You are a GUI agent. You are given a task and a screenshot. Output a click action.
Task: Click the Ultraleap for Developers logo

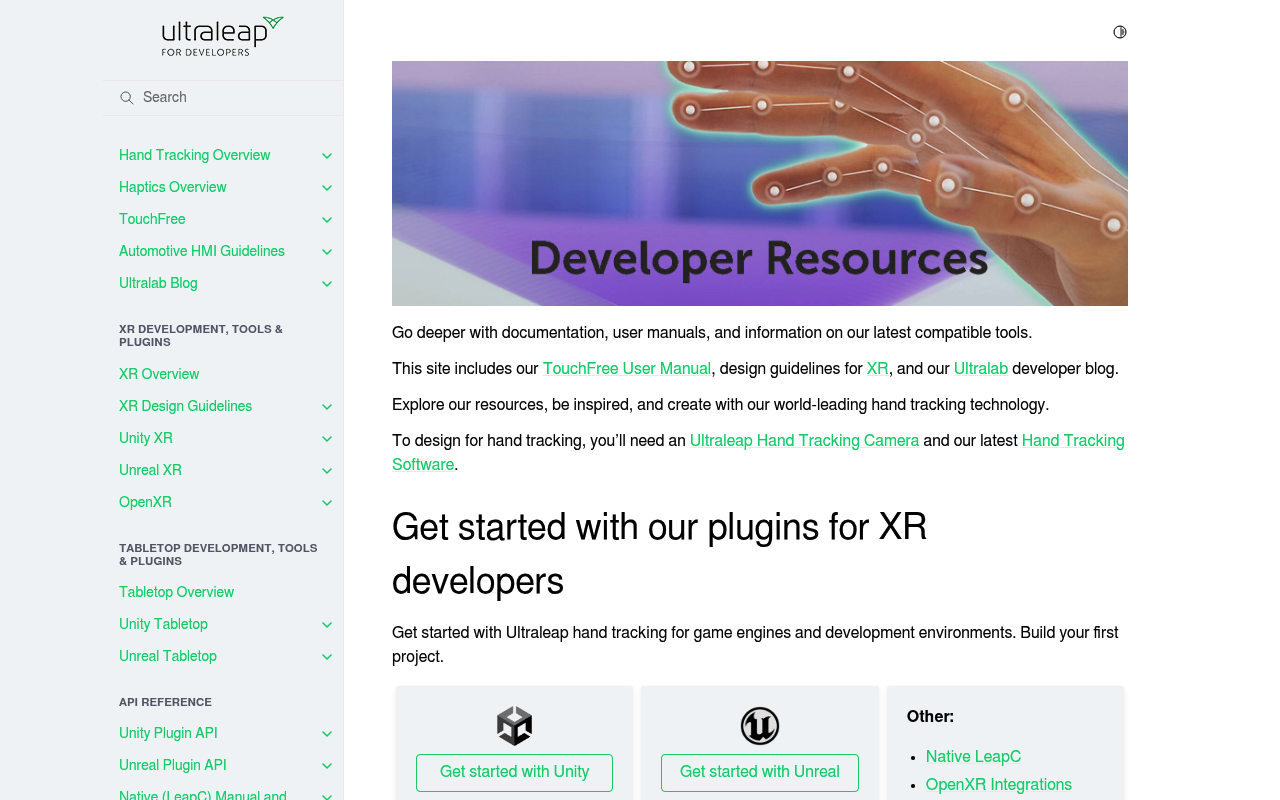[223, 37]
